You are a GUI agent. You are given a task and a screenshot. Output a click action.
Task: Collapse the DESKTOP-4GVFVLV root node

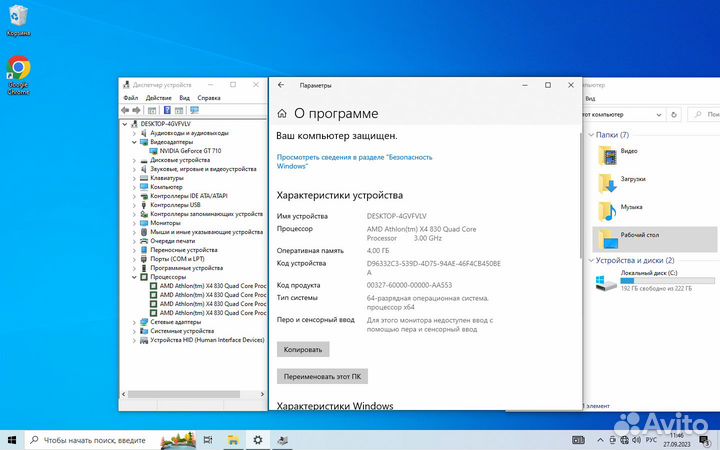pos(124,124)
